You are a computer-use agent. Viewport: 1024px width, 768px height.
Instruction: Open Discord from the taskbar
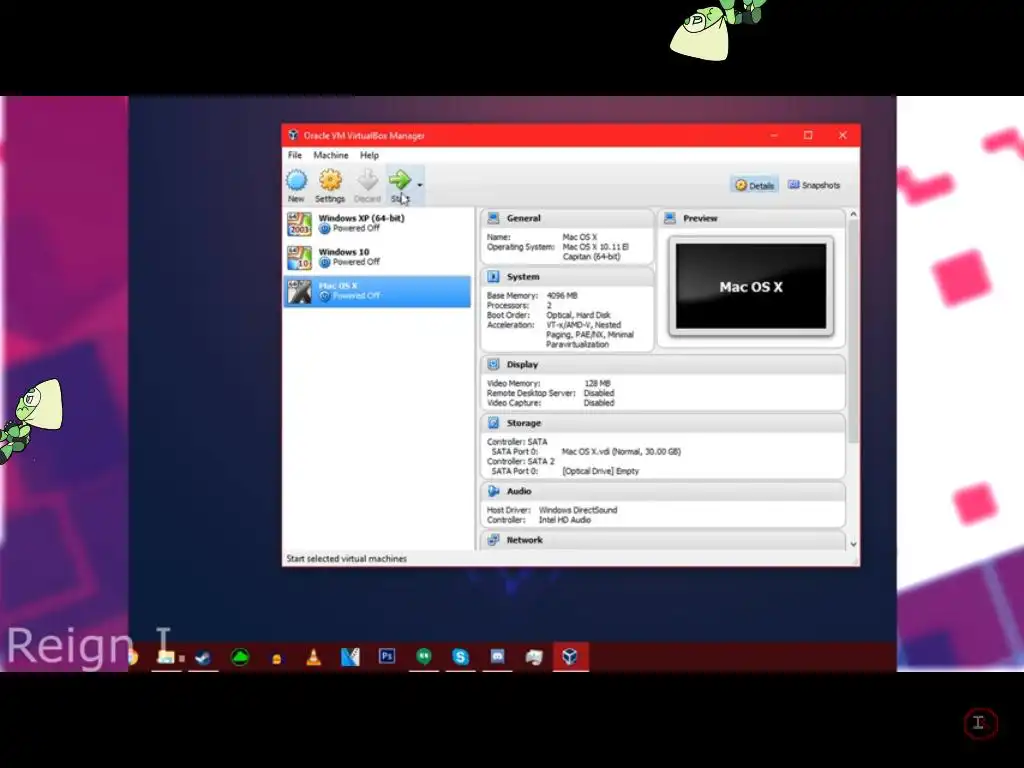[x=497, y=657]
